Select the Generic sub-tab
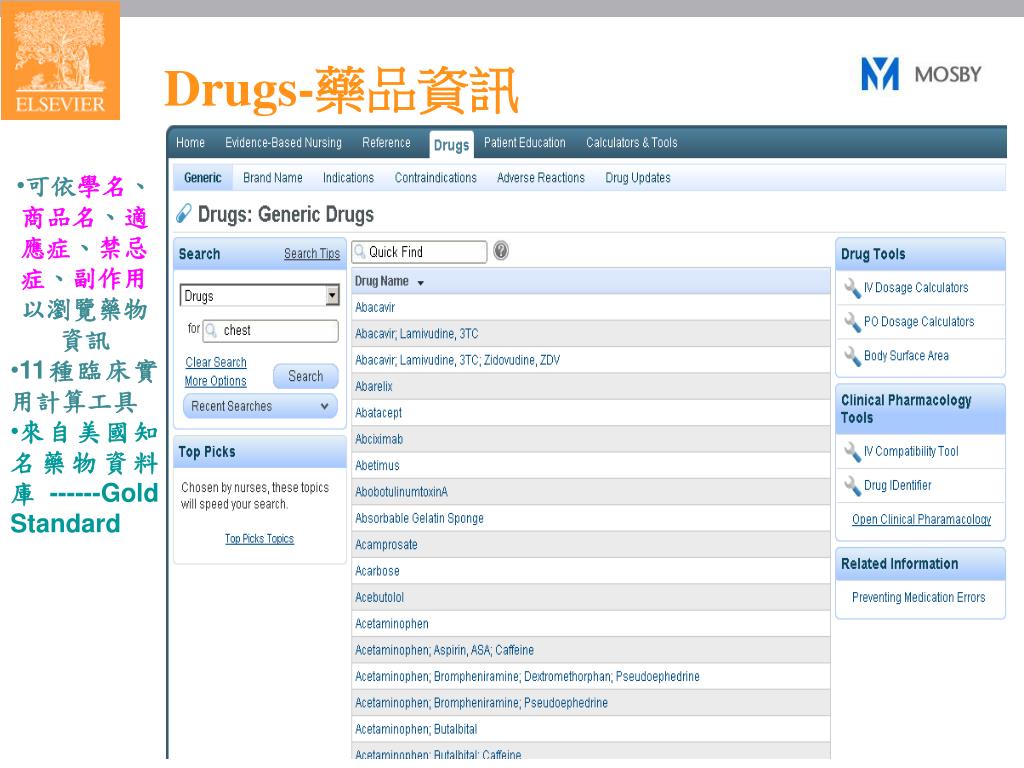 pos(202,178)
